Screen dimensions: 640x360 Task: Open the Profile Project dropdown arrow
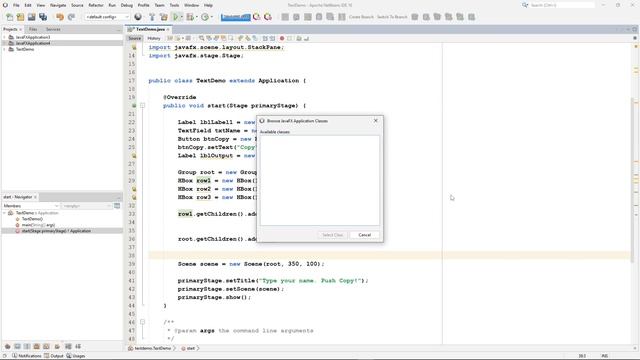click(x=211, y=17)
